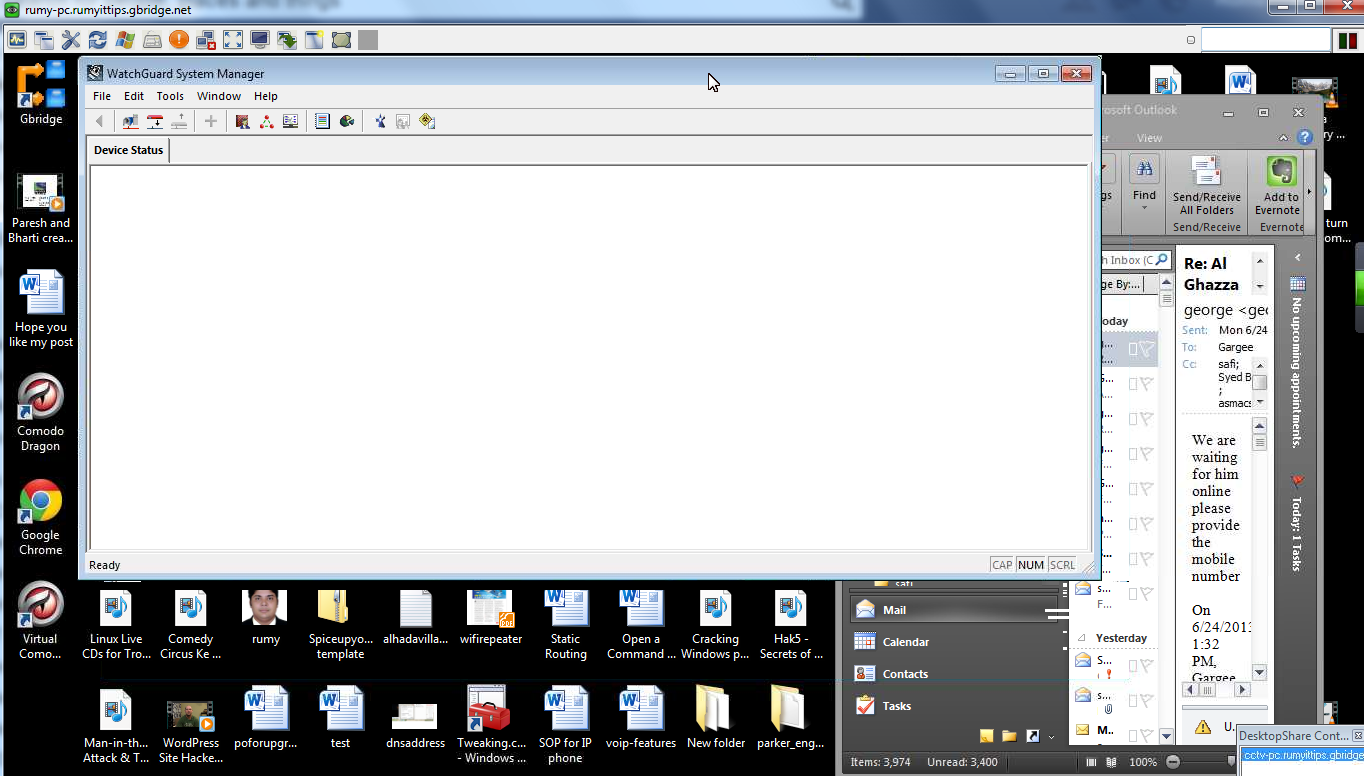
Task: Open File menu in WatchGuard System Manager
Action: [102, 96]
